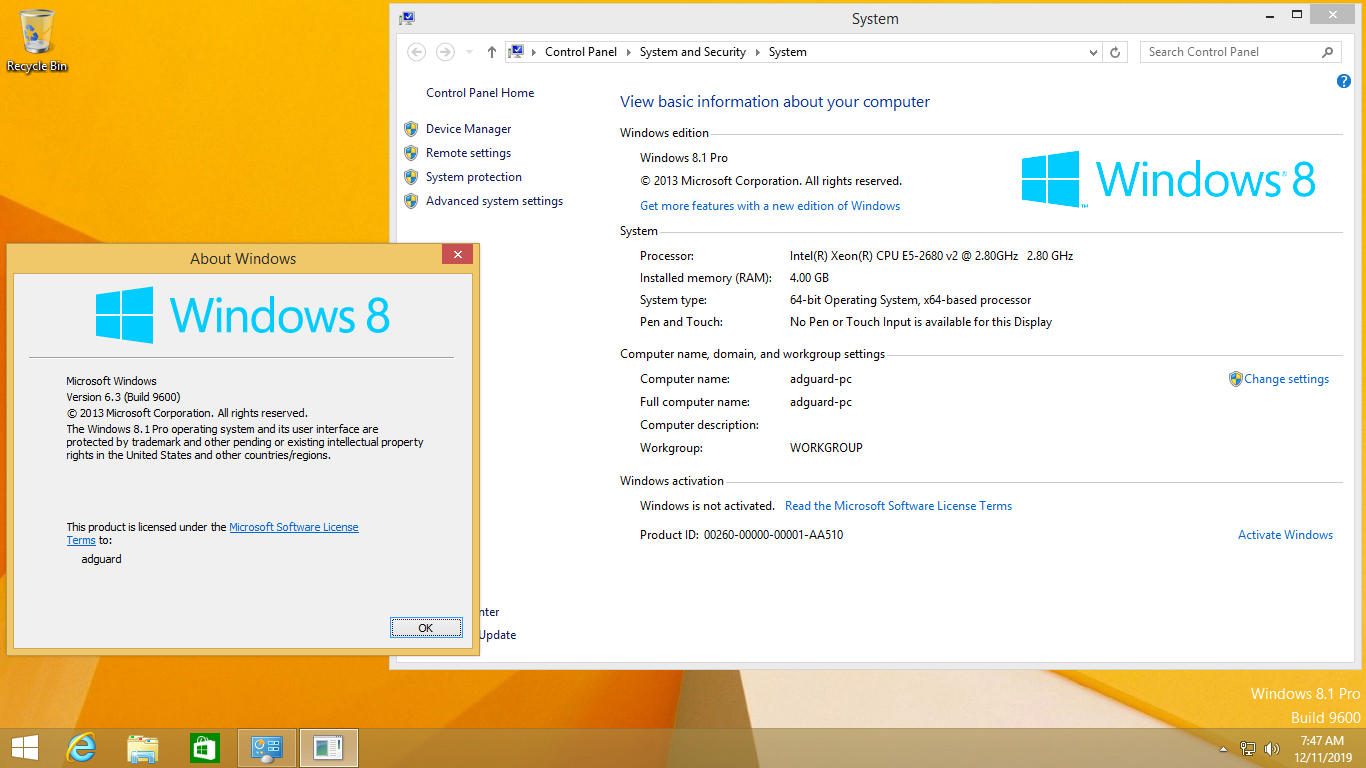Open Help via the blue question mark
This screenshot has height=768, width=1366.
(x=1344, y=81)
